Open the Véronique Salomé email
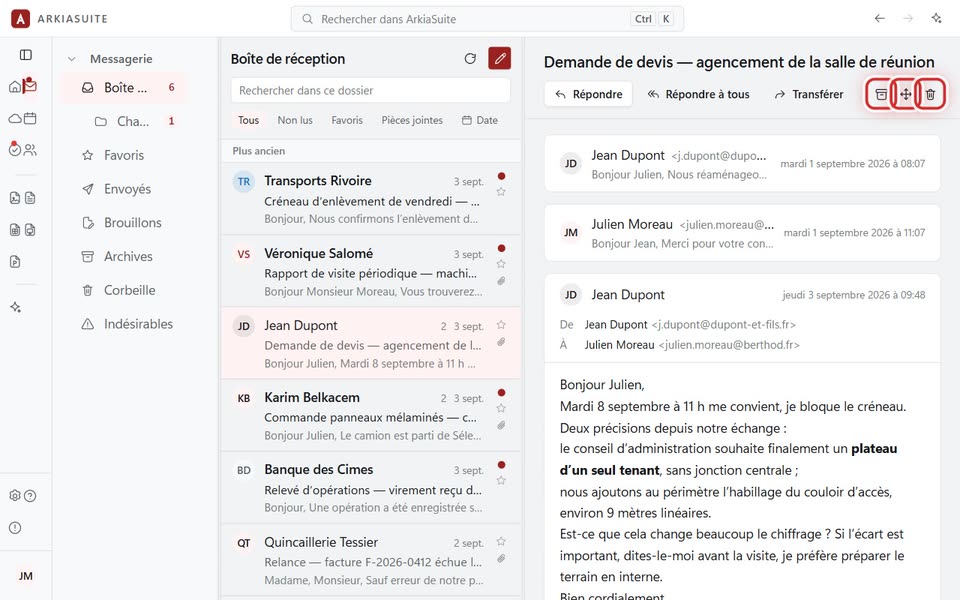Image resolution: width=960 pixels, height=600 pixels. [x=370, y=271]
